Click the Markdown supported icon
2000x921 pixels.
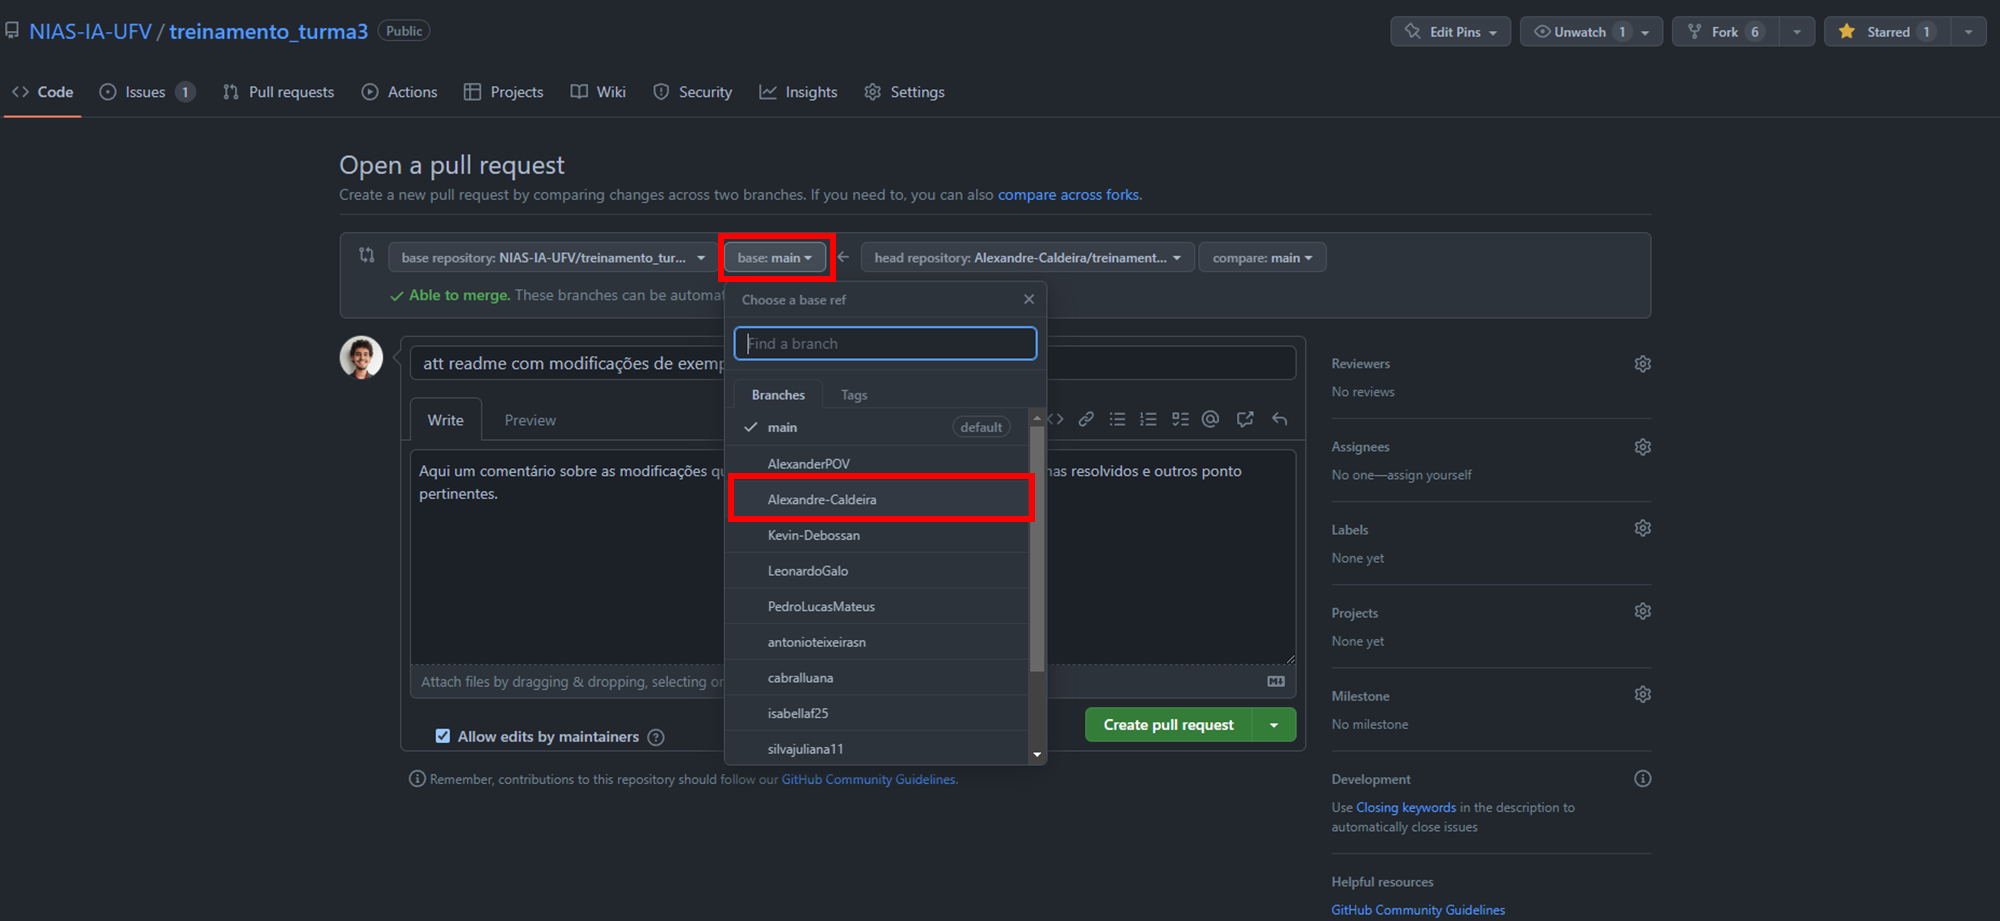pyautogui.click(x=1276, y=681)
